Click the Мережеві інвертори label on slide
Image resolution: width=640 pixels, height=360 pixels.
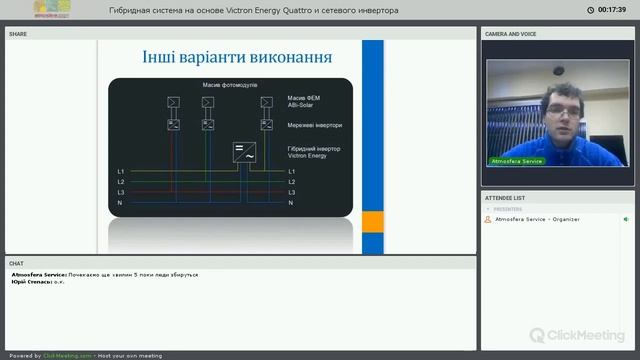(315, 125)
